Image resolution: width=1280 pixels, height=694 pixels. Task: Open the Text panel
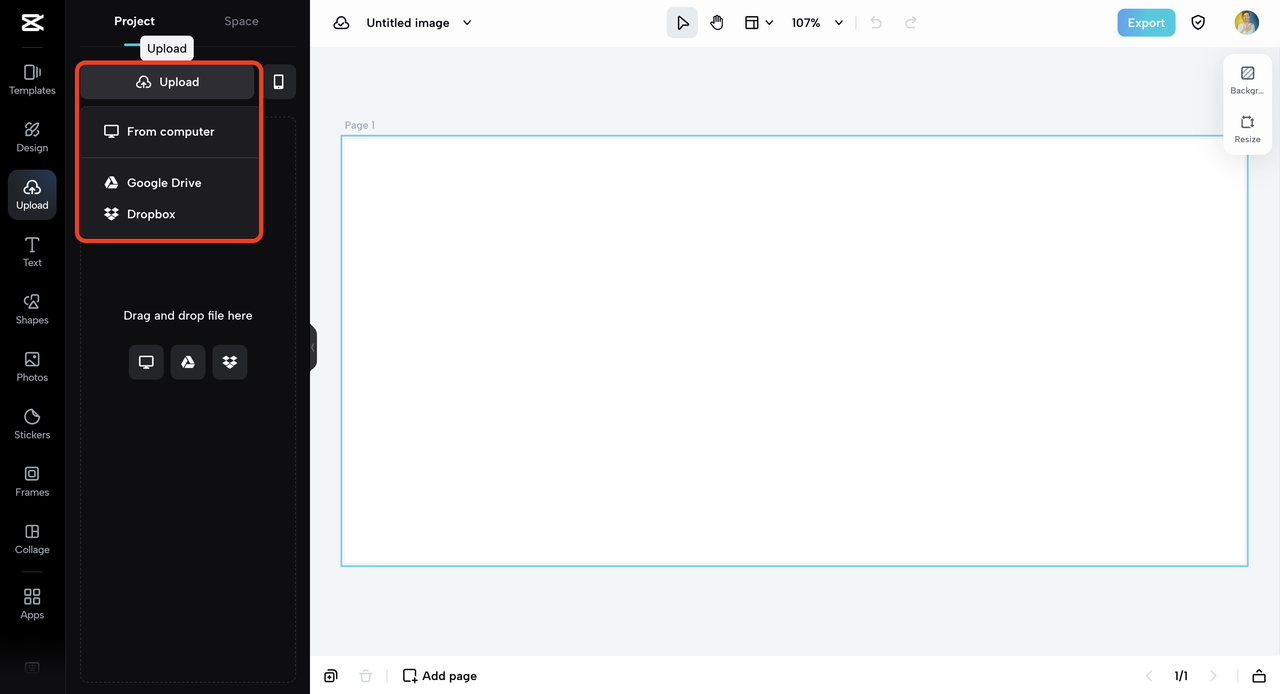coord(32,252)
